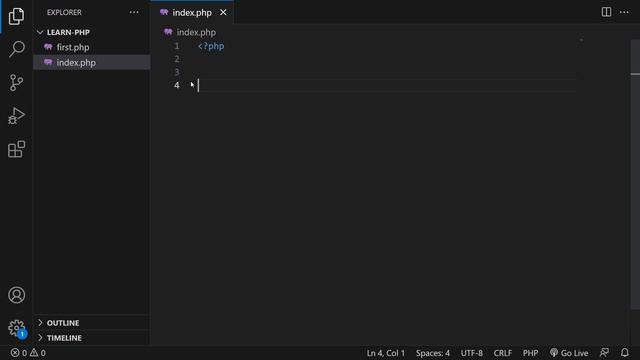Click the <?php opening tag on line 1
Screen dimensions: 640x360
[x=211, y=46]
